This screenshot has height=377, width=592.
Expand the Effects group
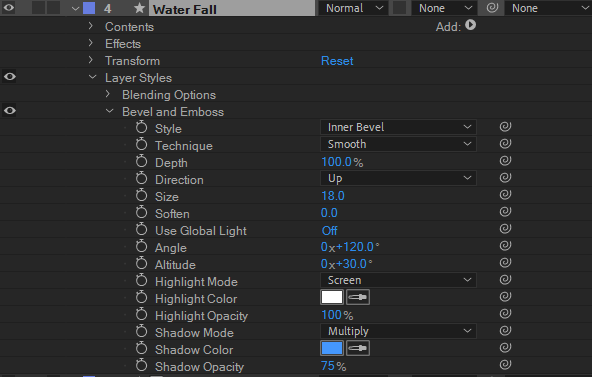[x=91, y=43]
